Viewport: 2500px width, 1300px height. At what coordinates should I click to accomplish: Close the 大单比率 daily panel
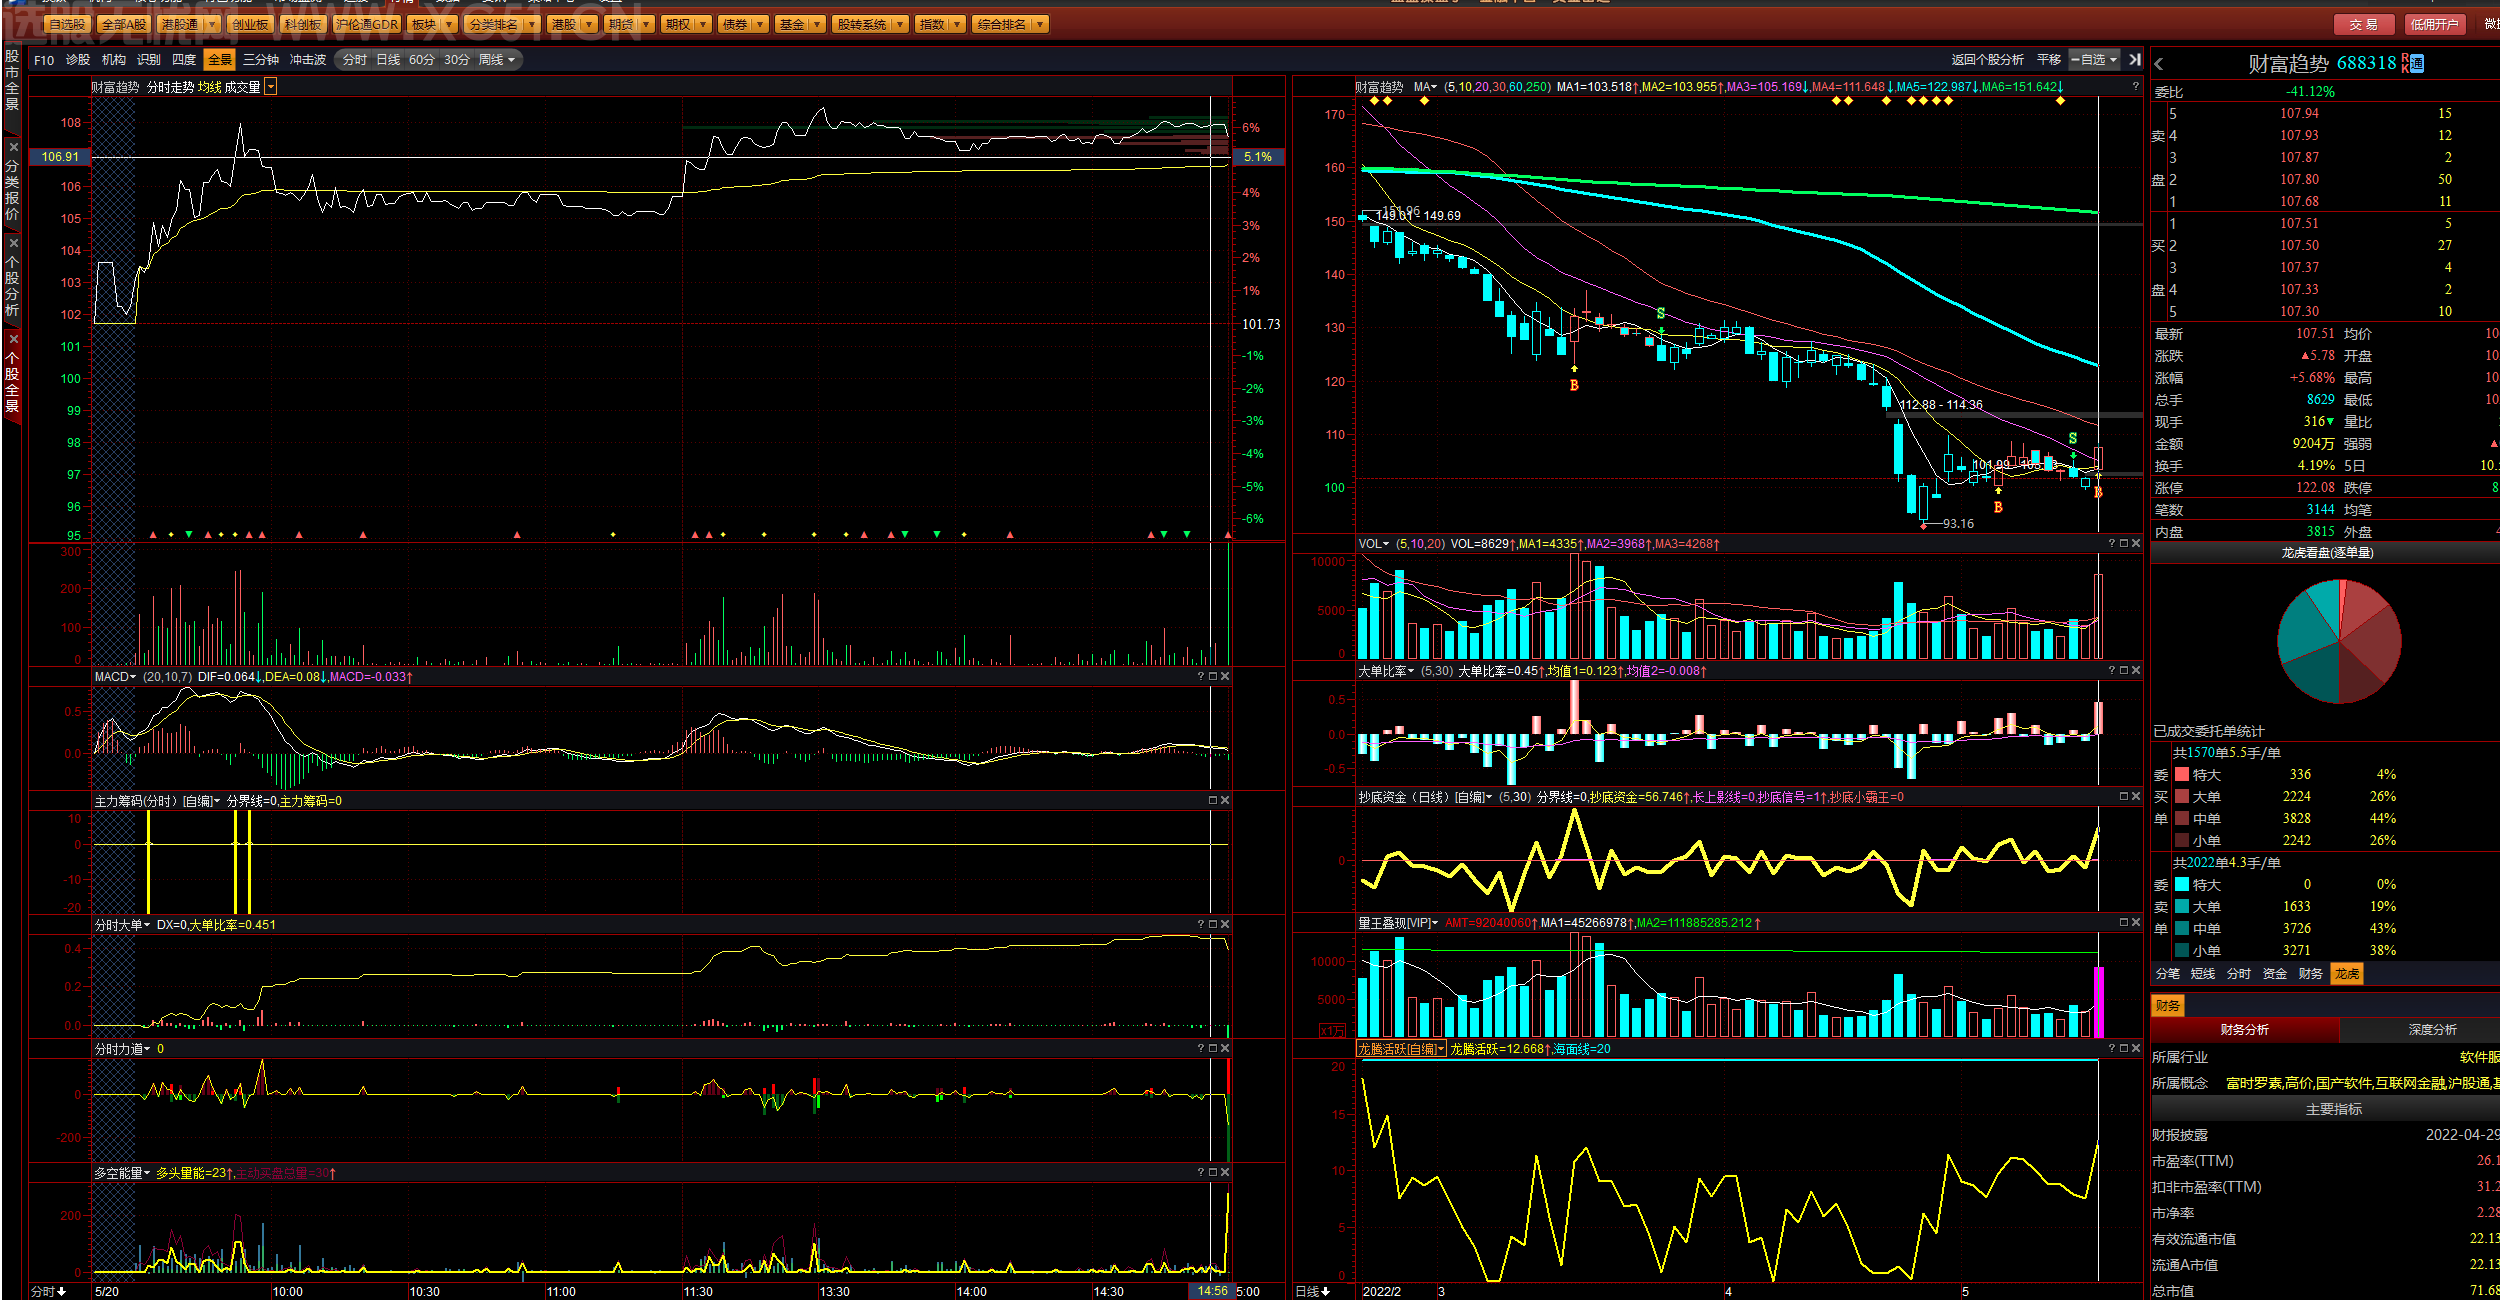(x=2136, y=671)
